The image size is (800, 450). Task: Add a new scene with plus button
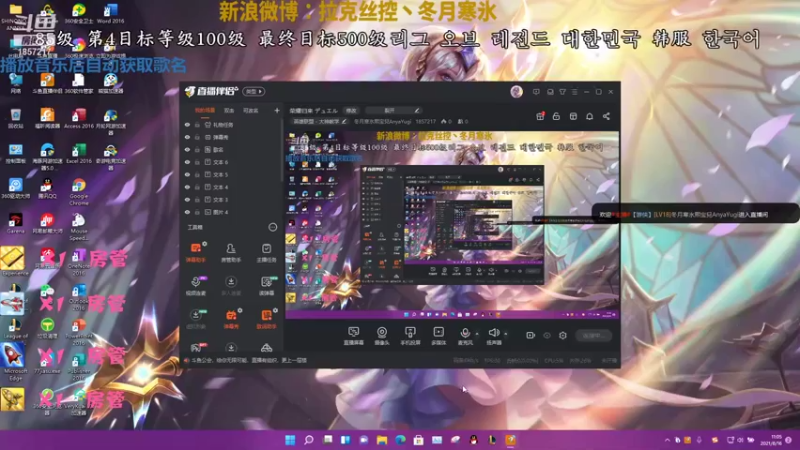[x=277, y=110]
